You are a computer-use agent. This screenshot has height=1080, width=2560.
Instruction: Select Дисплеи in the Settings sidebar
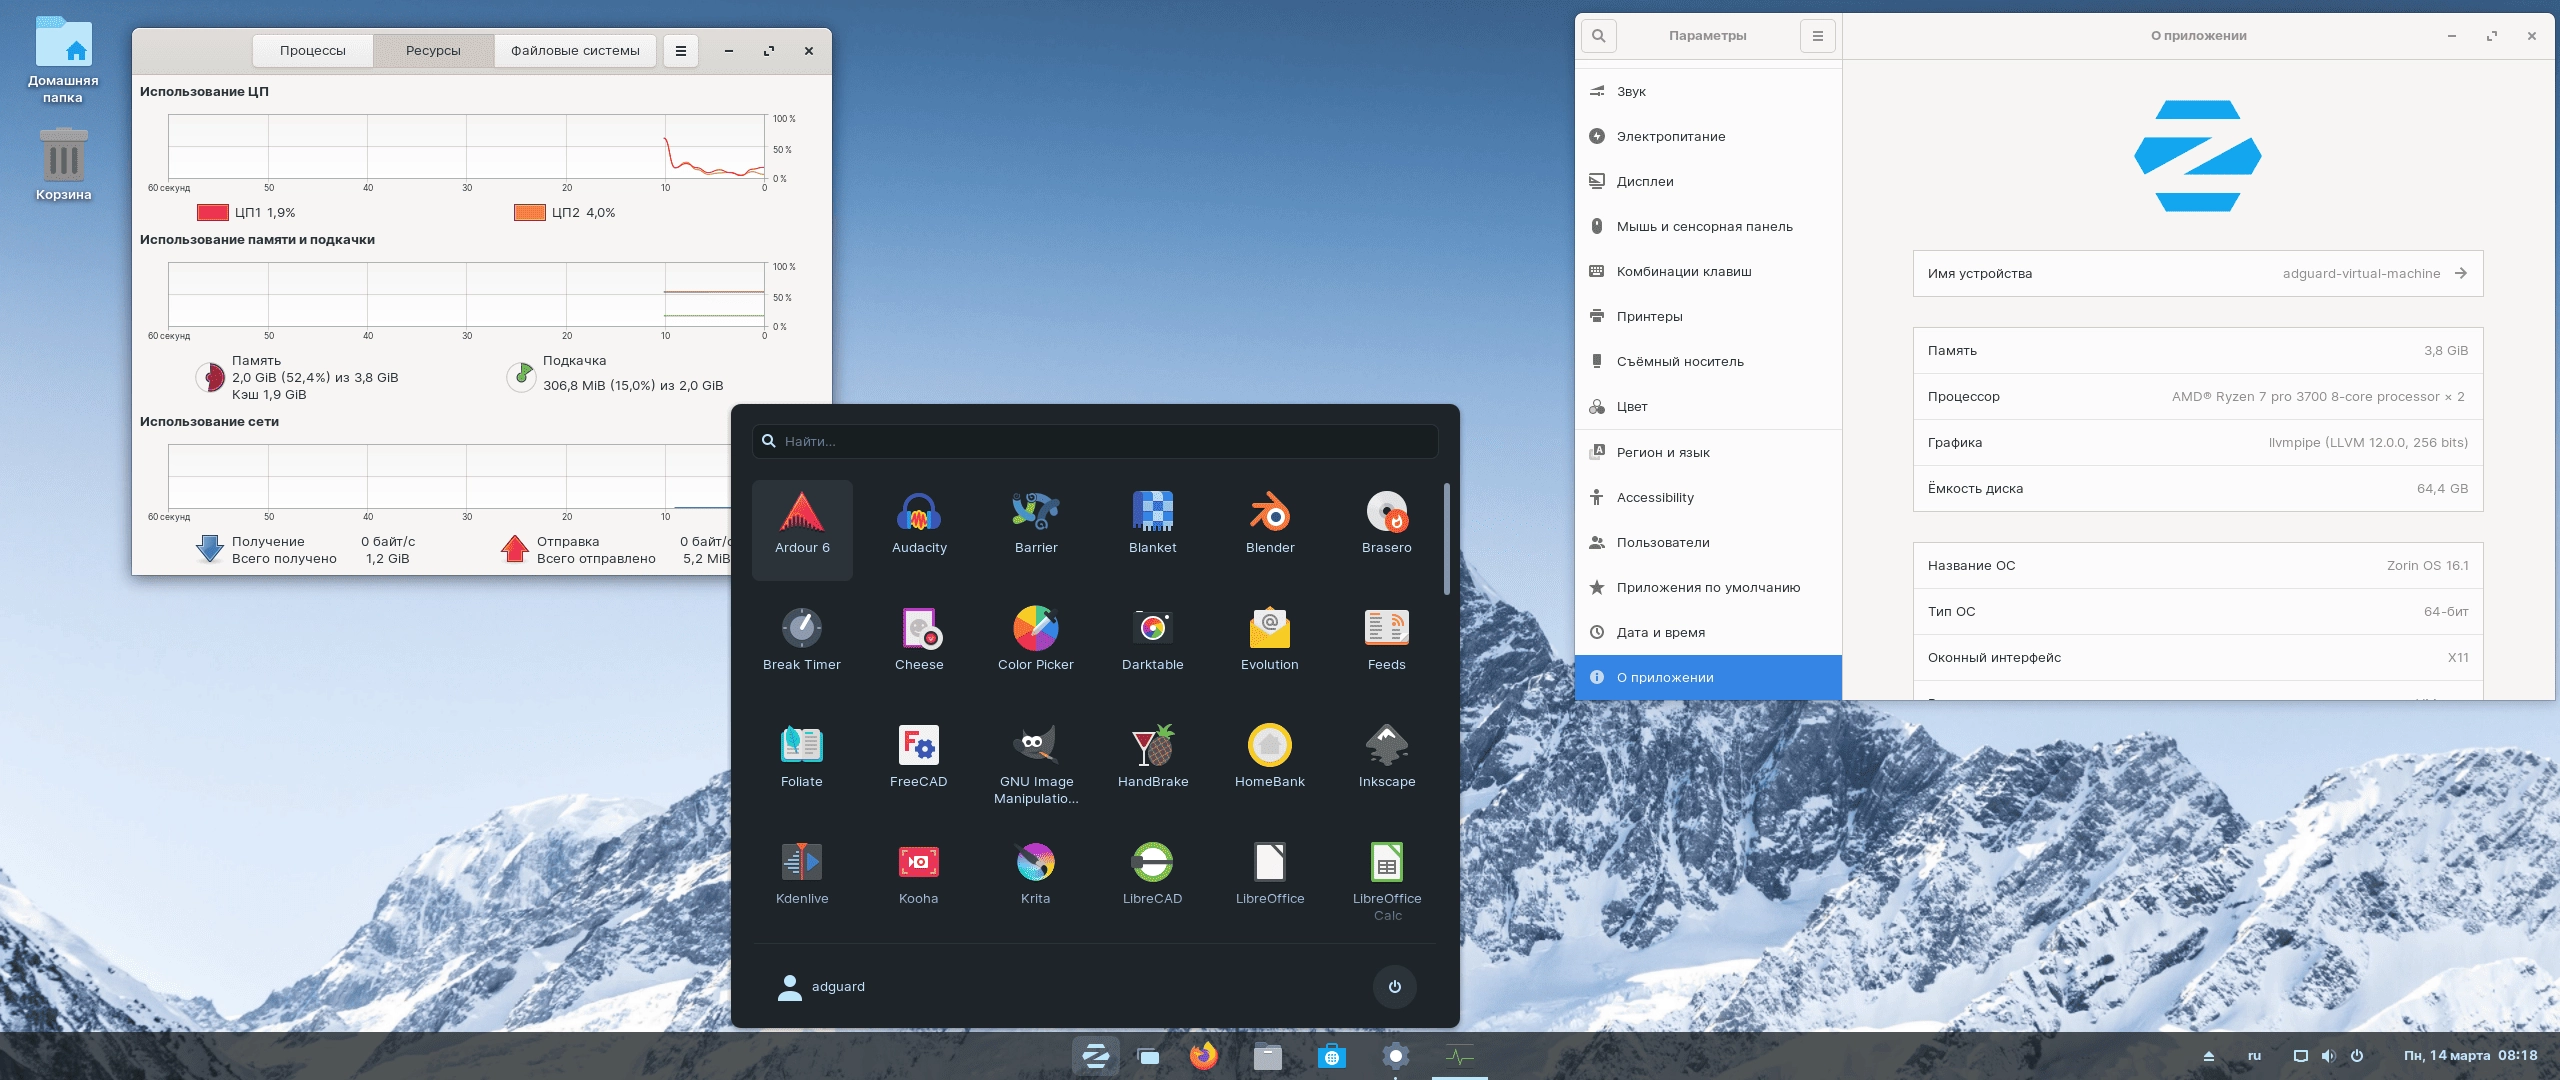(x=1708, y=181)
